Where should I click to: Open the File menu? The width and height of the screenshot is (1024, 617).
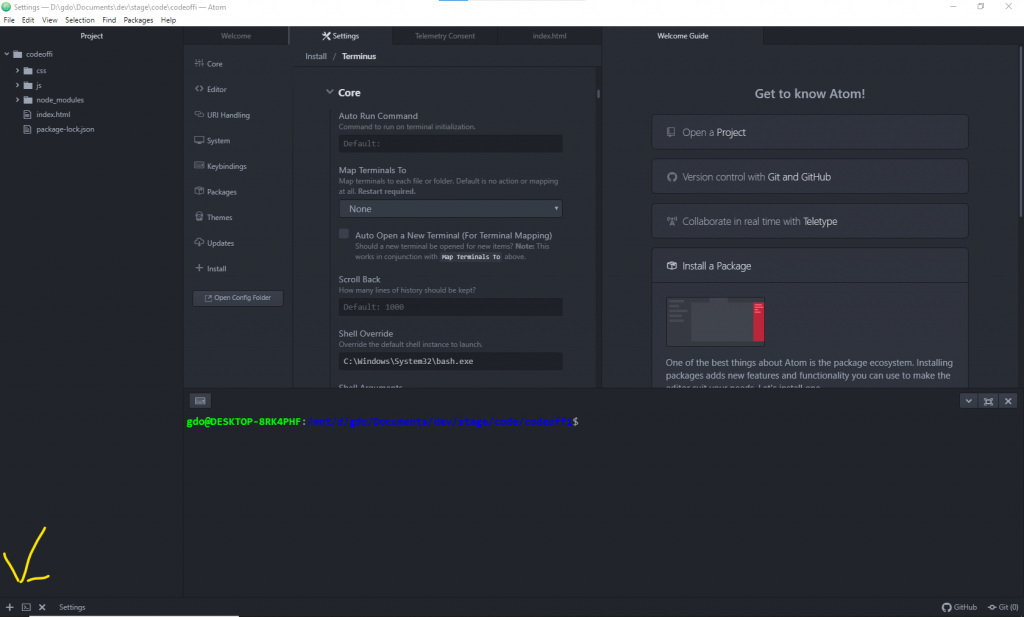(9, 20)
